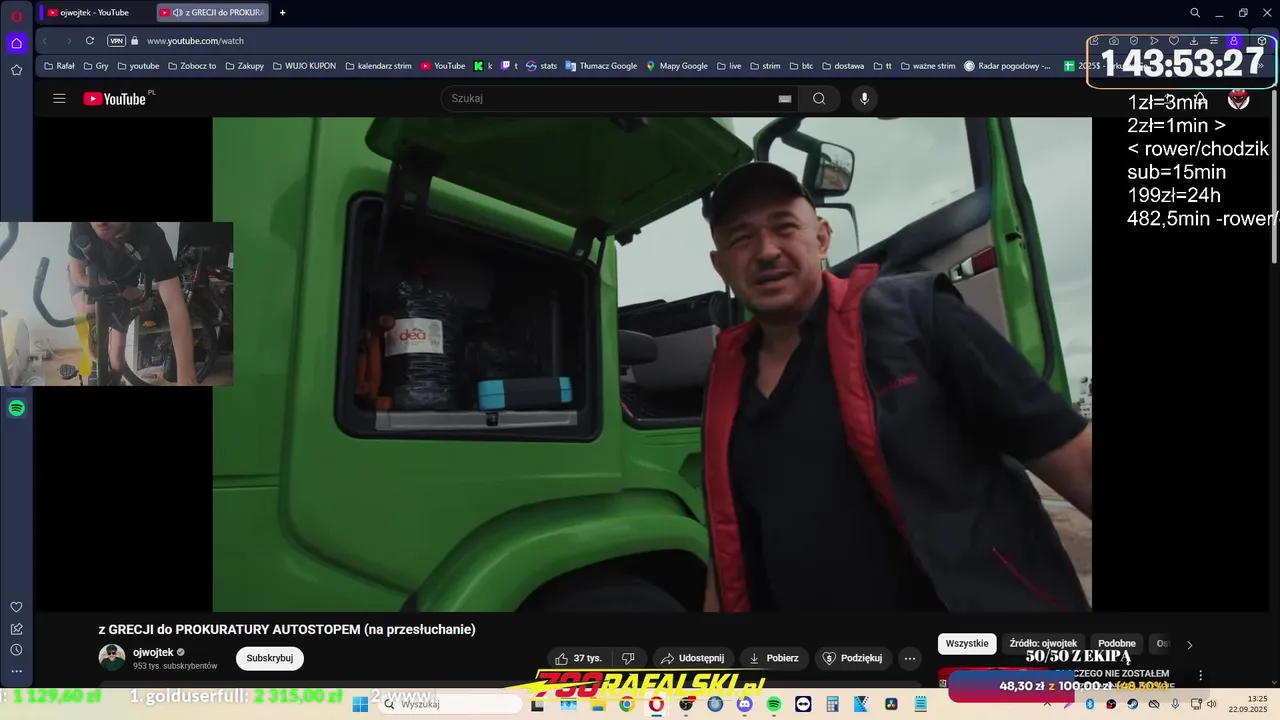Screen dimensions: 1280x720
Task: Click the Podziękuj thanks button
Action: pyautogui.click(x=852, y=658)
